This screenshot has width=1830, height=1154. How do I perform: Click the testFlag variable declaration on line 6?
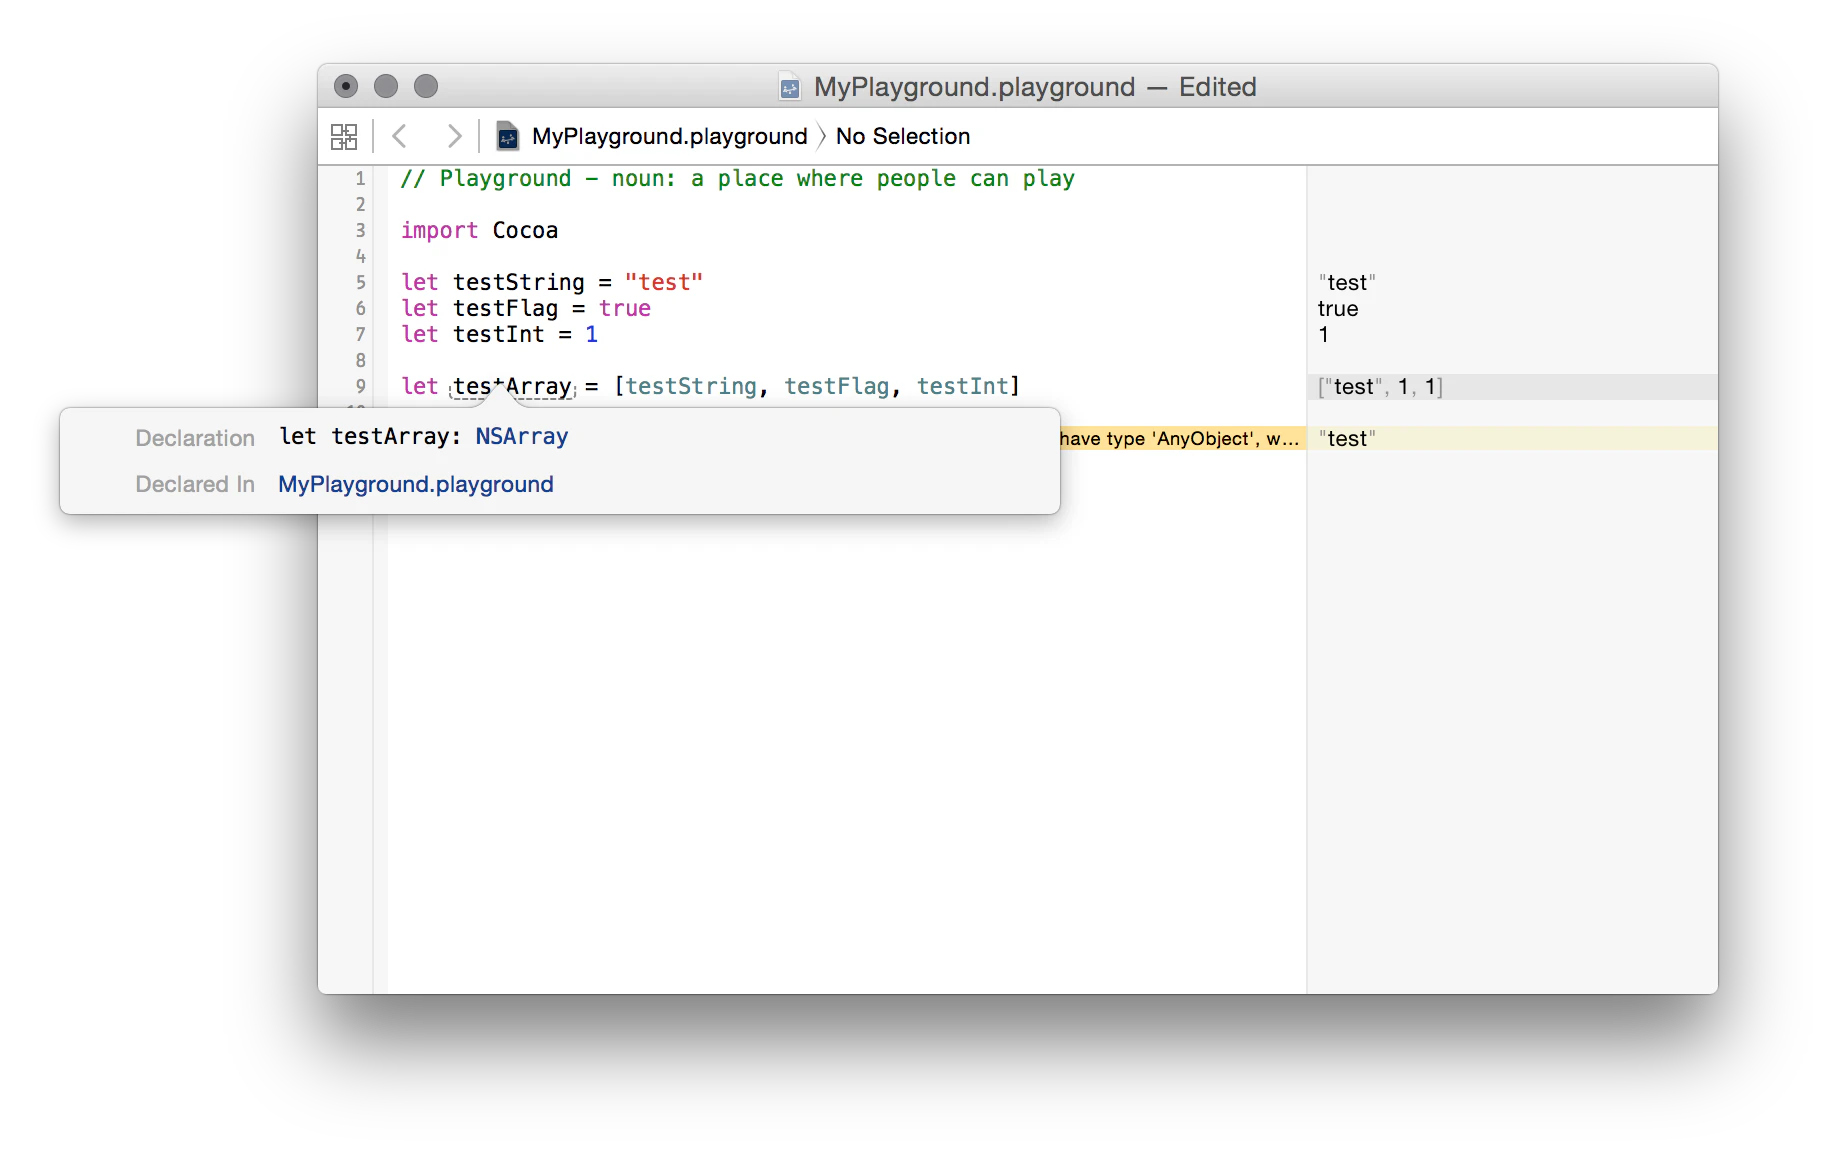pos(506,309)
